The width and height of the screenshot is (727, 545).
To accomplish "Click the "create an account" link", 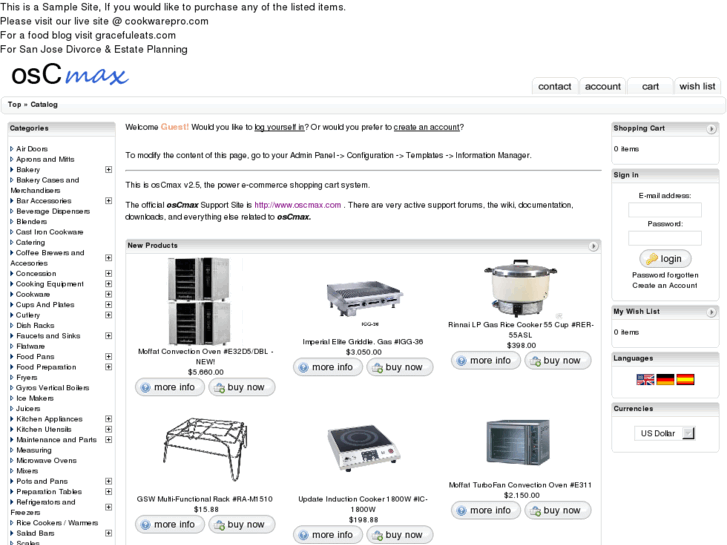I will coord(427,127).
